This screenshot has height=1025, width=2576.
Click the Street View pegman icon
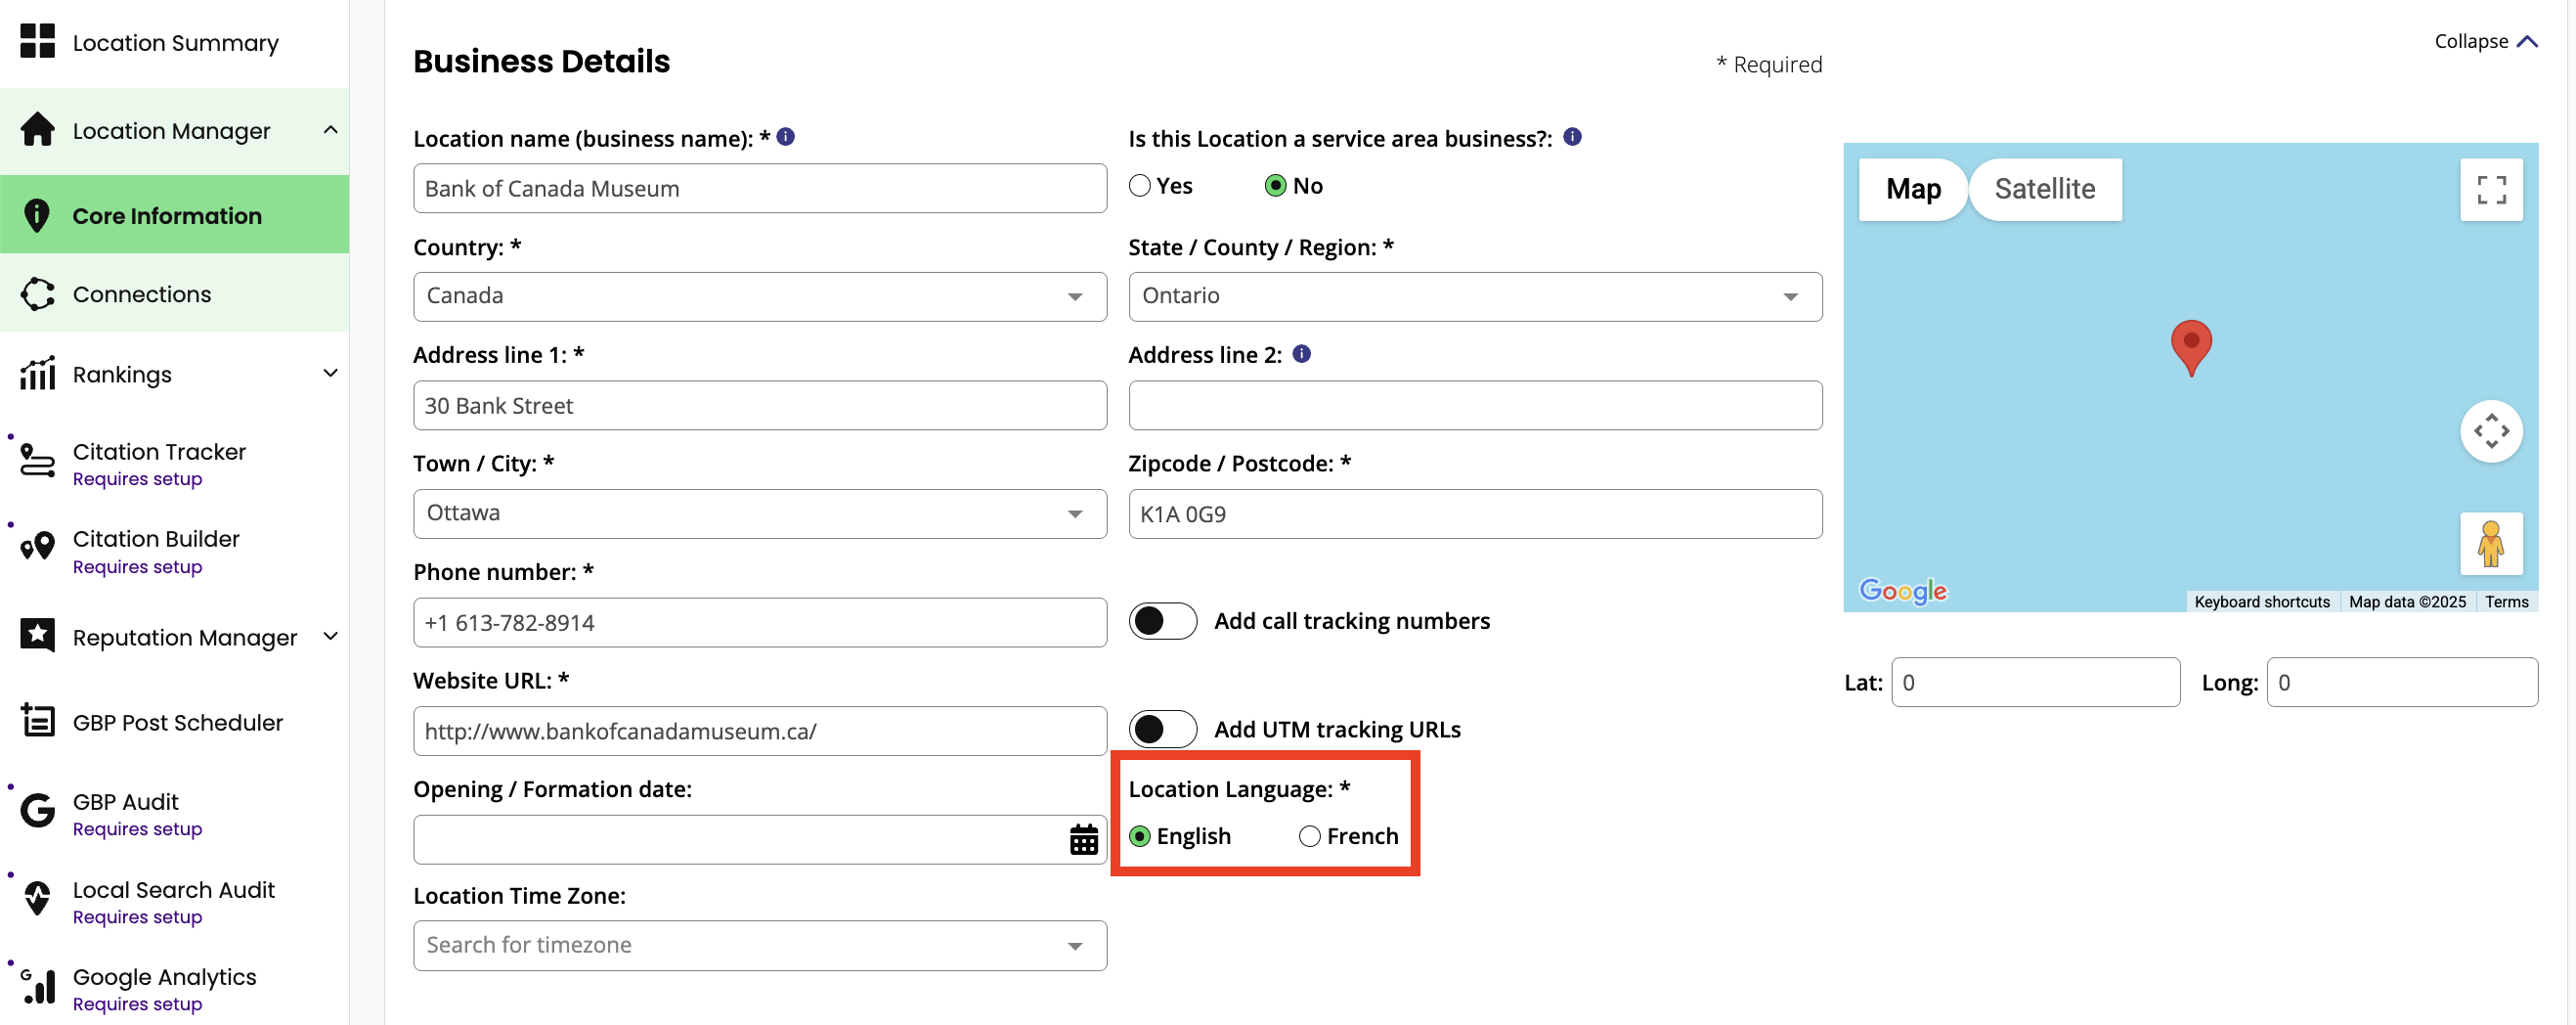[x=2491, y=544]
